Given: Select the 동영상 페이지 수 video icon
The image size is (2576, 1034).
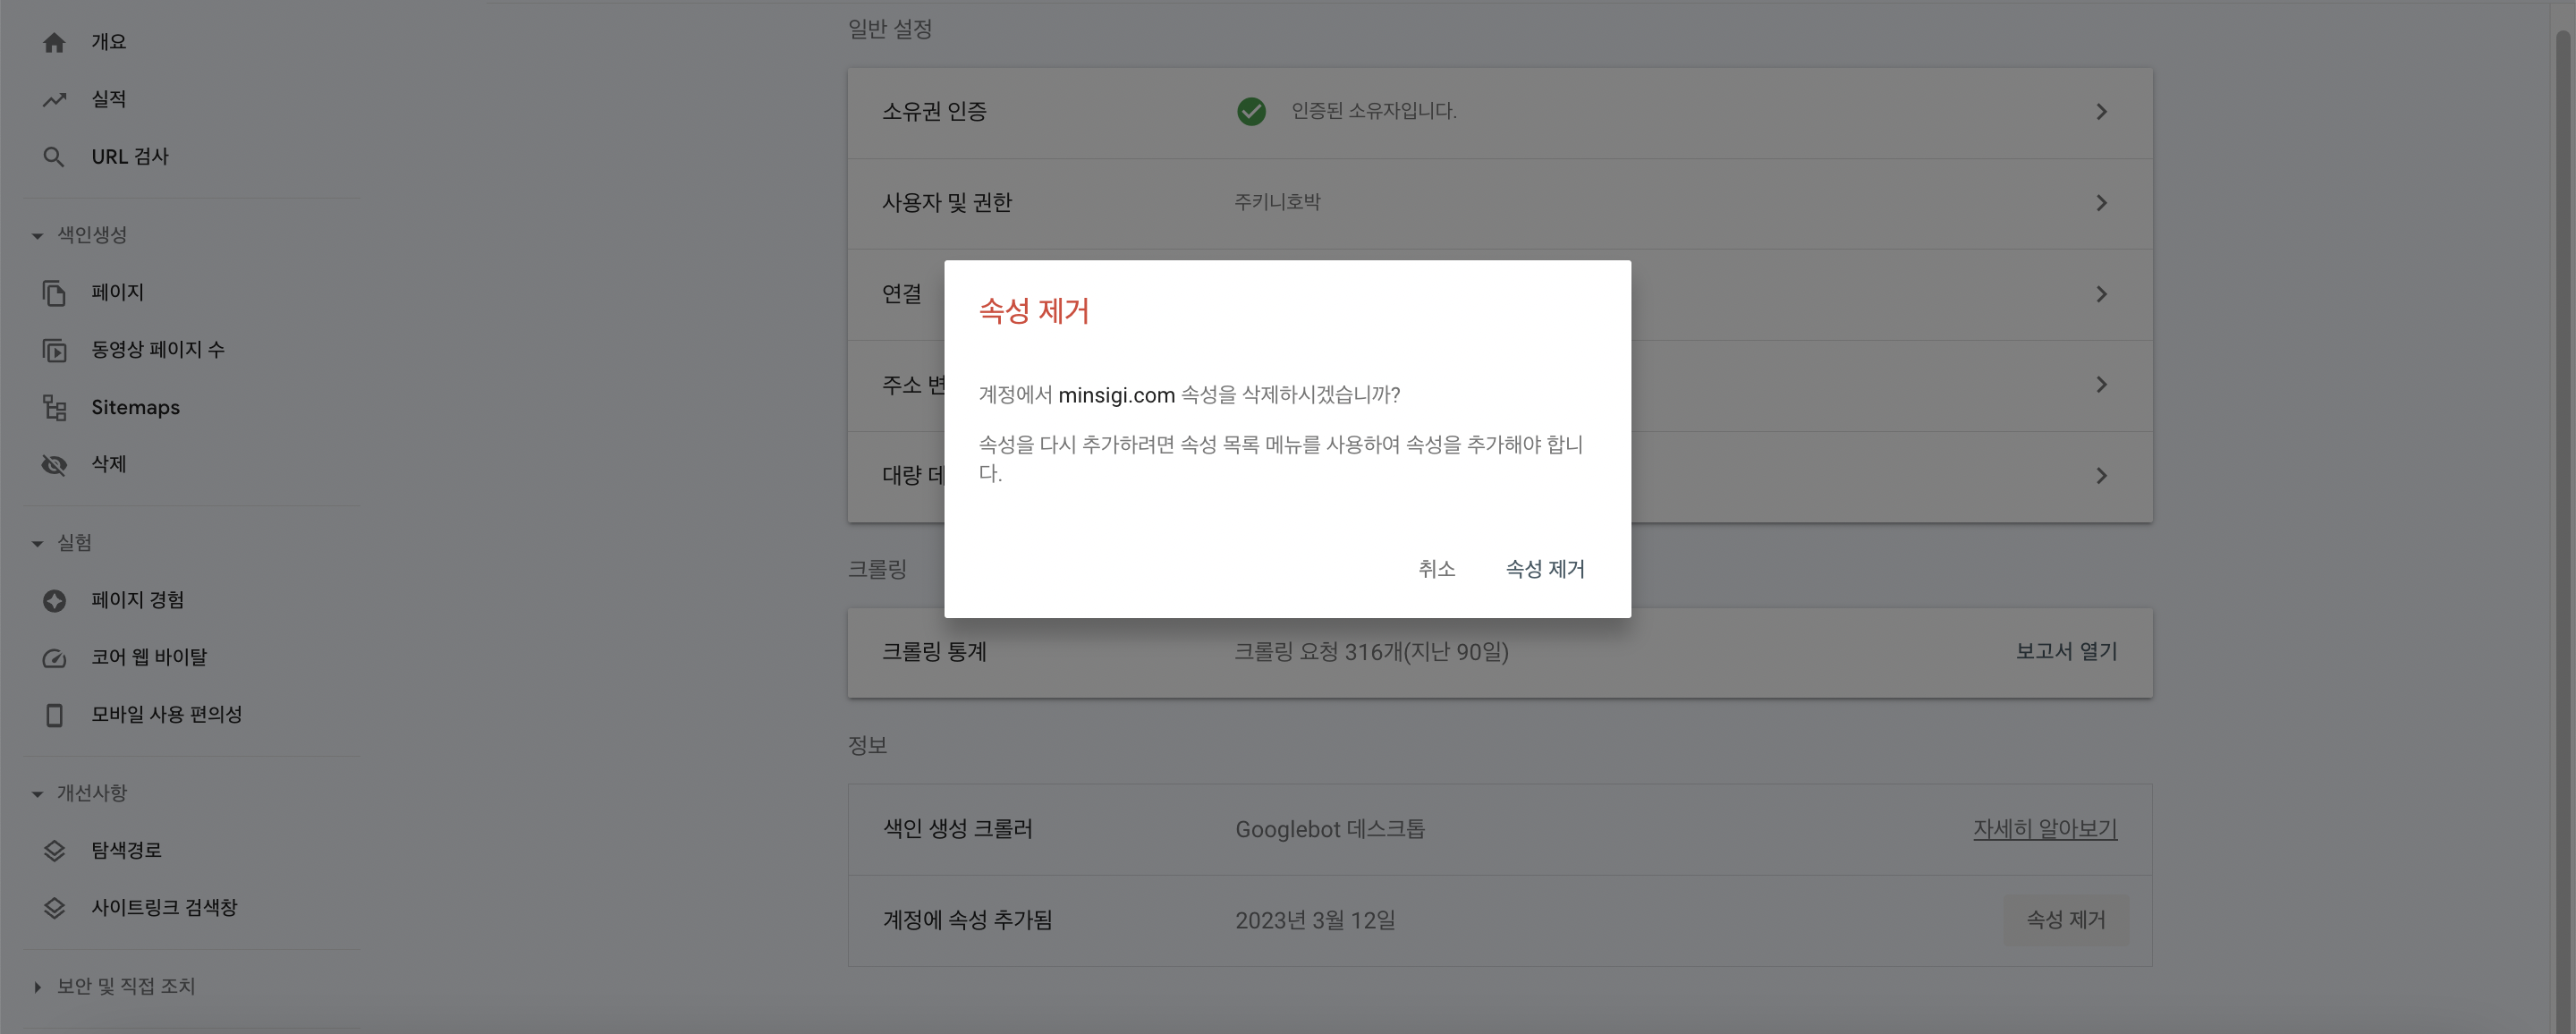Looking at the screenshot, I should [54, 349].
